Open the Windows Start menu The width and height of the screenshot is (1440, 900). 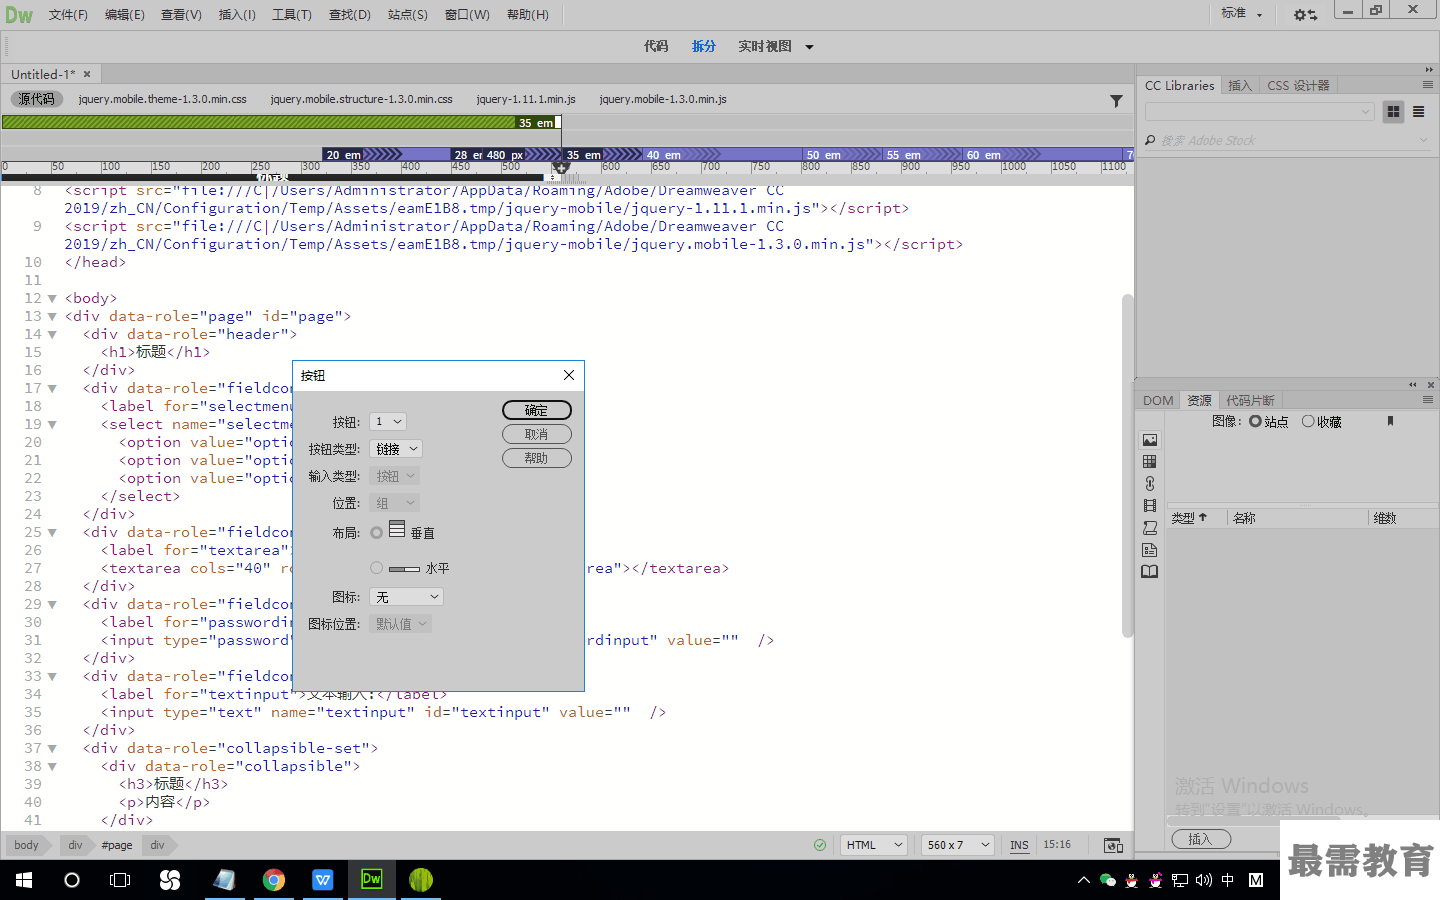24,880
